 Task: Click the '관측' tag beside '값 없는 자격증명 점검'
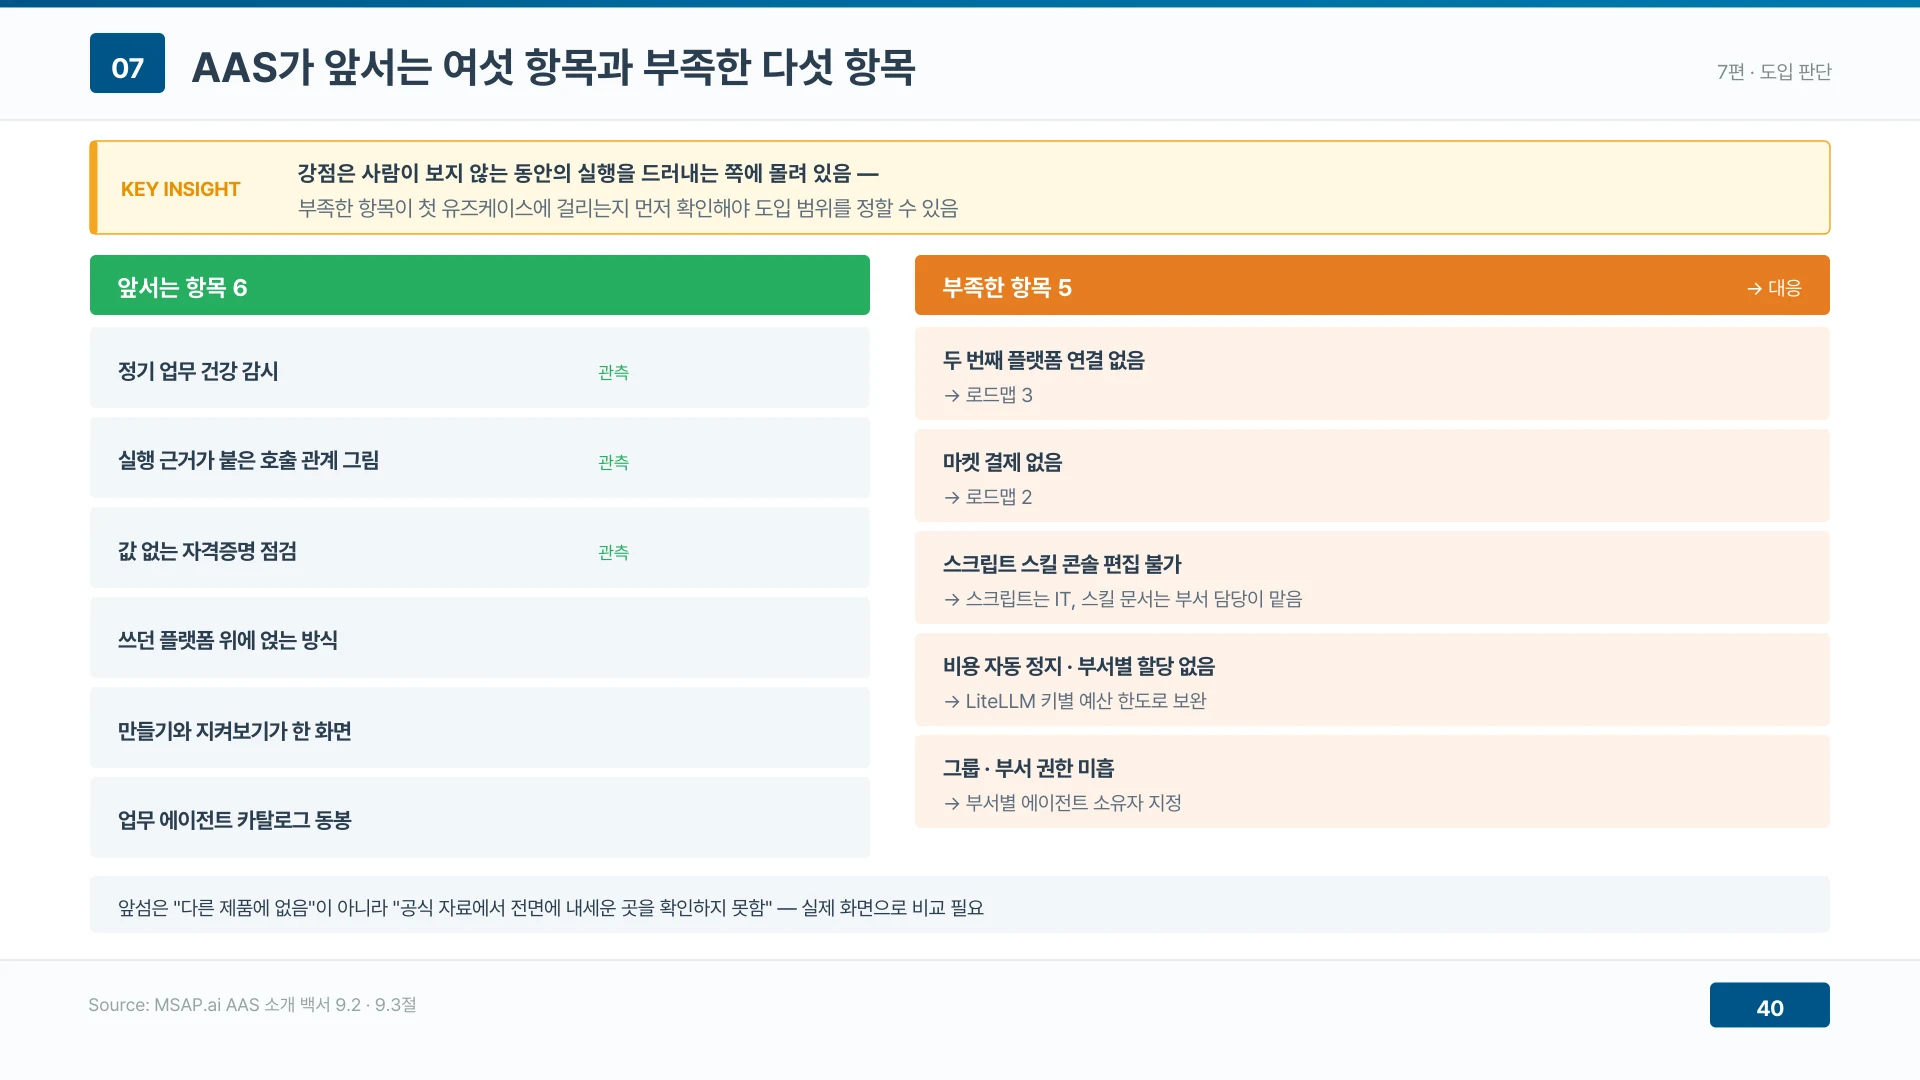pyautogui.click(x=613, y=552)
